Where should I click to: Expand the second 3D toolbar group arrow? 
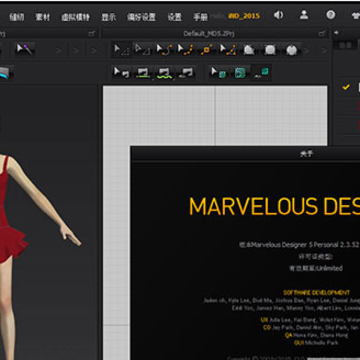[76, 51]
